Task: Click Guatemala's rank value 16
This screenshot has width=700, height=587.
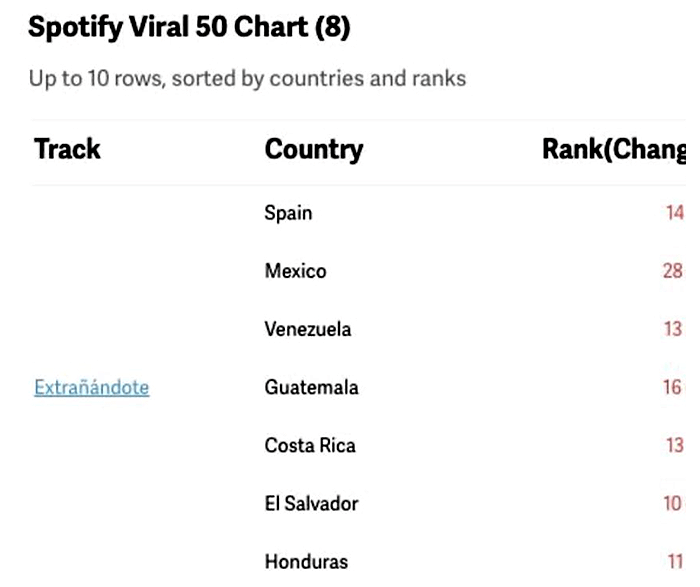Action: (x=673, y=387)
